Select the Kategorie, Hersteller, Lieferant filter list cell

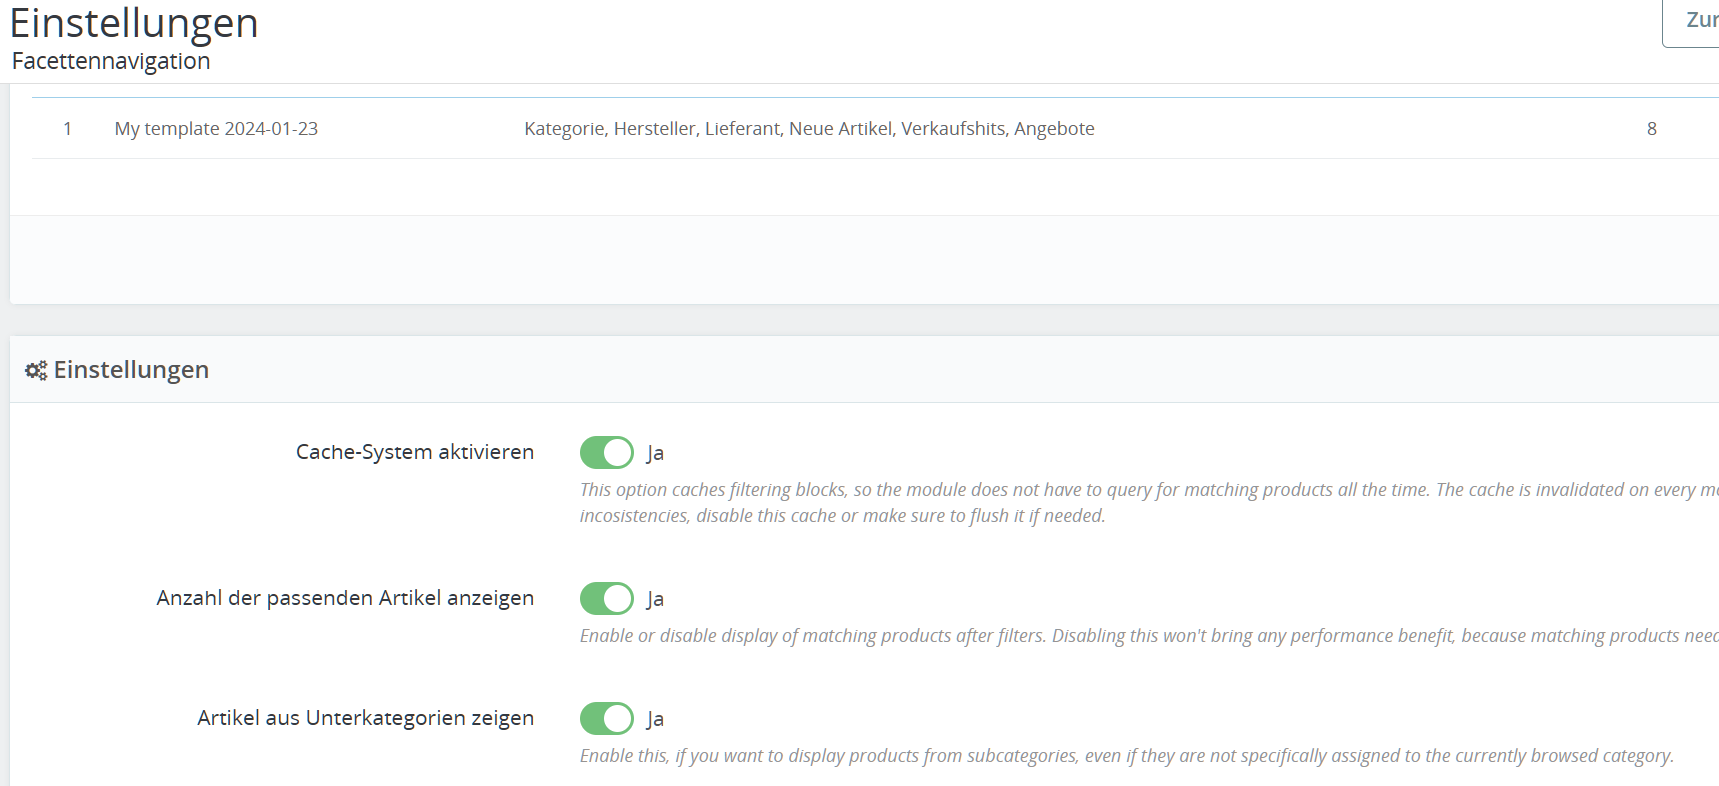[809, 128]
